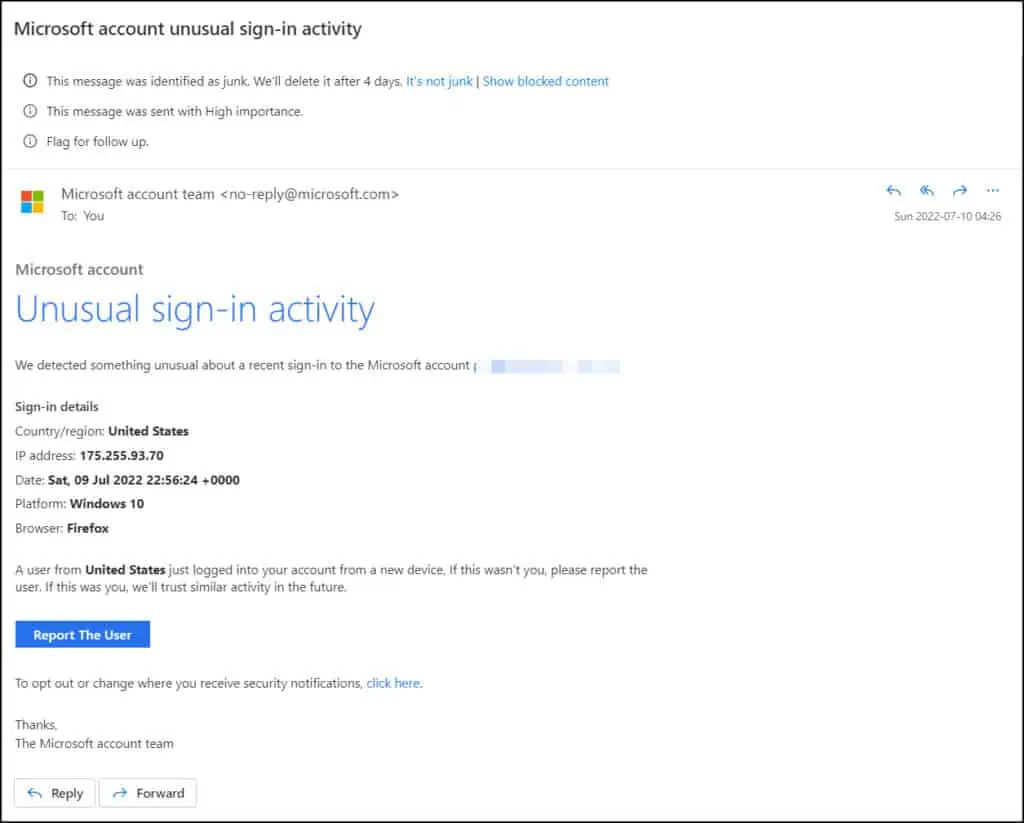Click the IP address 175.255.93.70
This screenshot has width=1024, height=823.
[121, 456]
